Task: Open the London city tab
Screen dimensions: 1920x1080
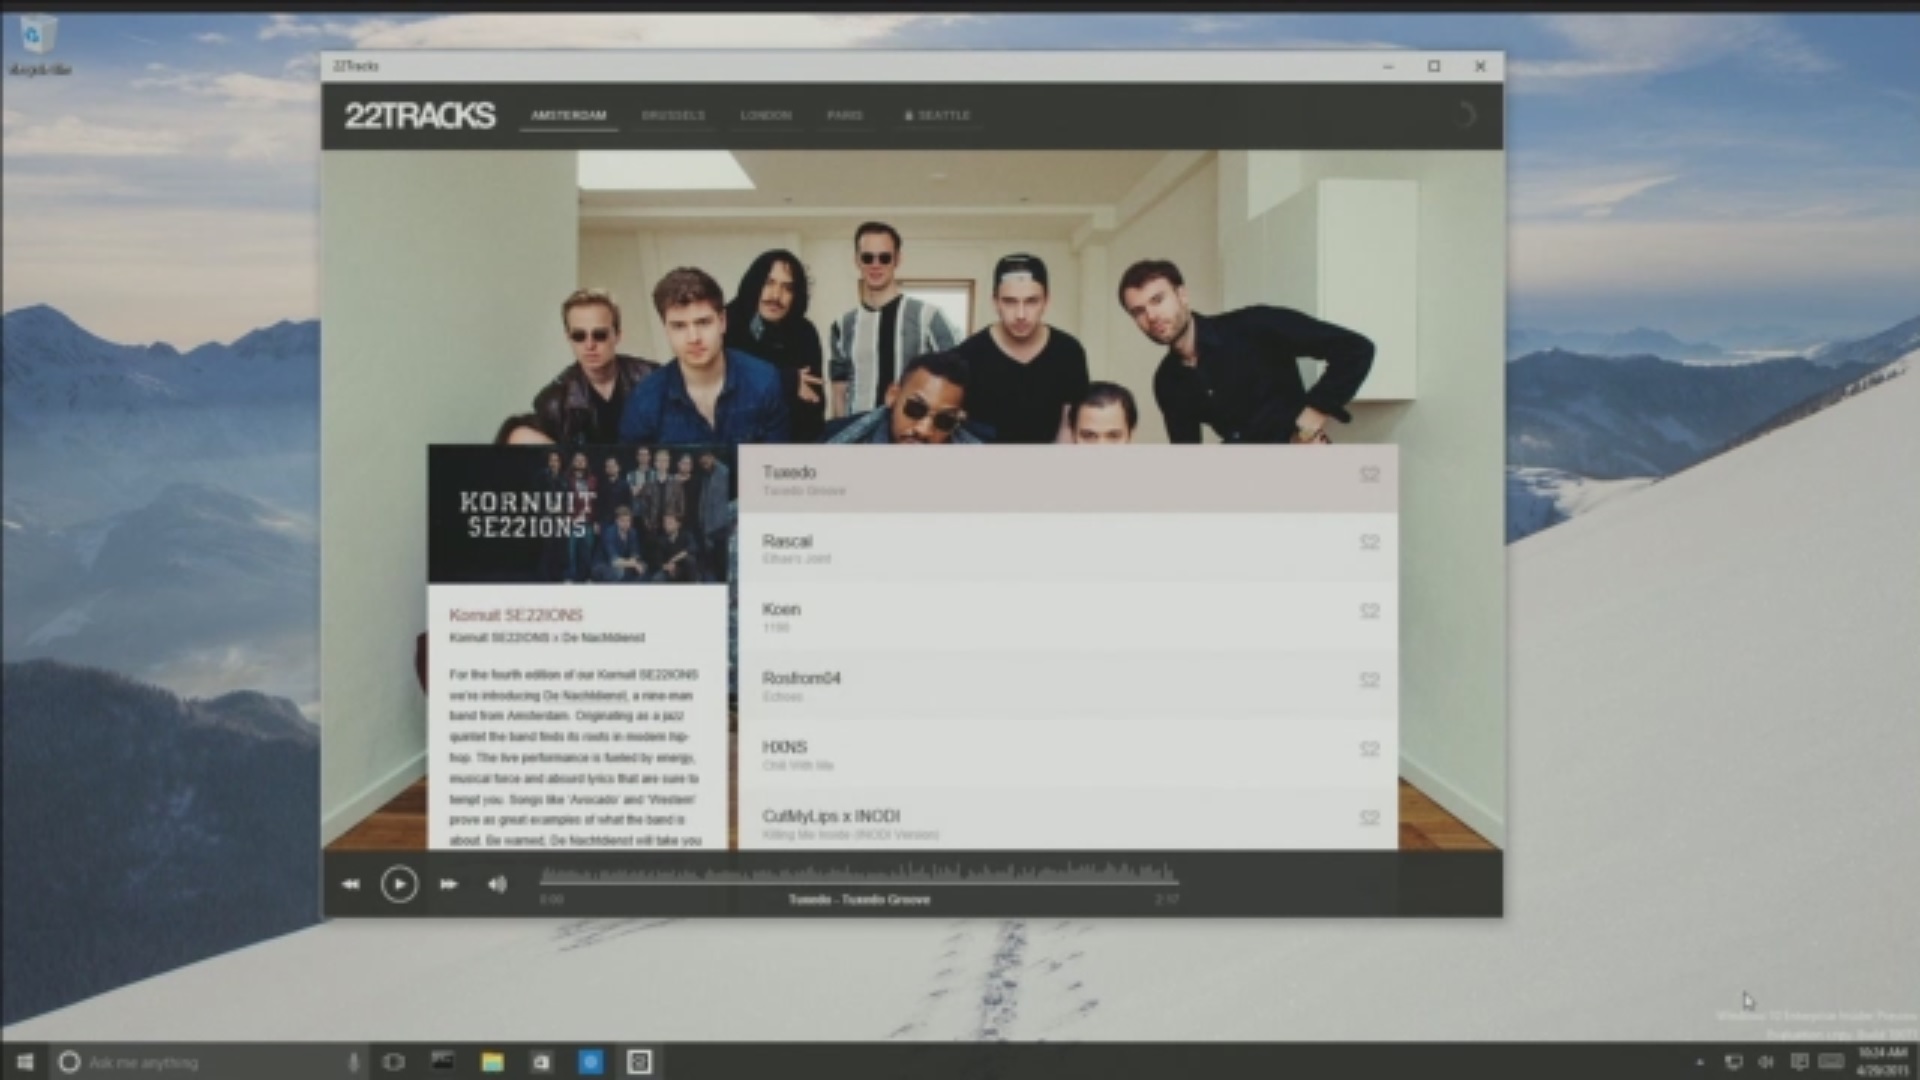Action: tap(766, 116)
